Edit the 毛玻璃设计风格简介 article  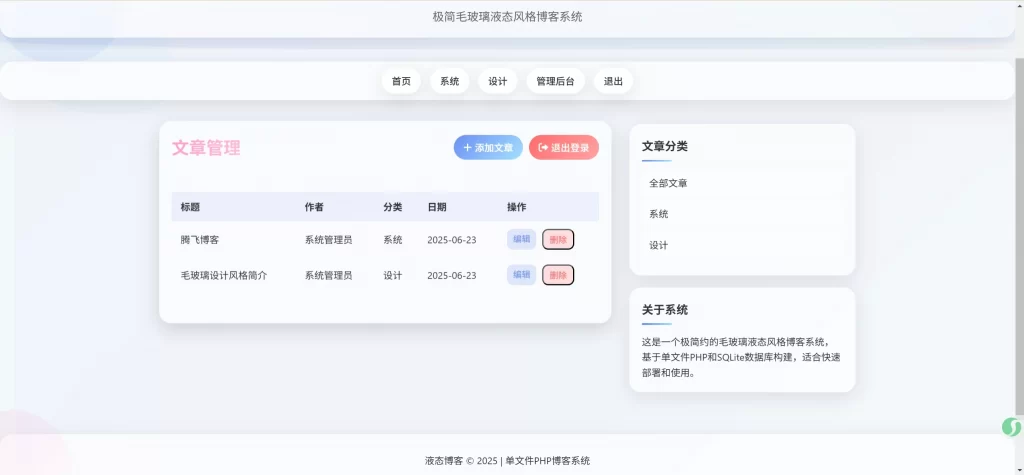point(521,274)
